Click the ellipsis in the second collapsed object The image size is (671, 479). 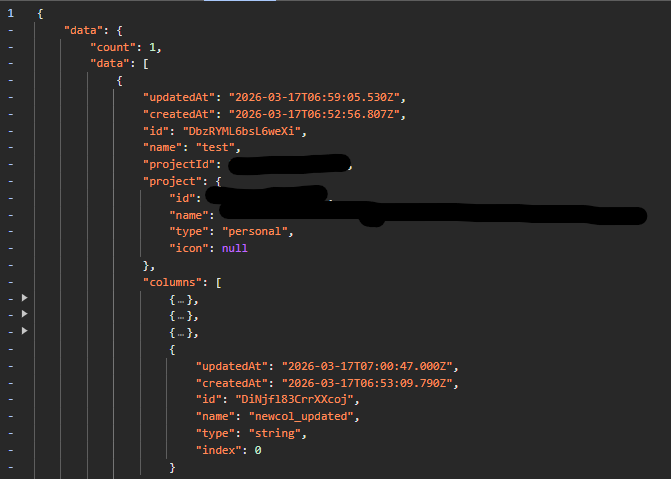181,317
